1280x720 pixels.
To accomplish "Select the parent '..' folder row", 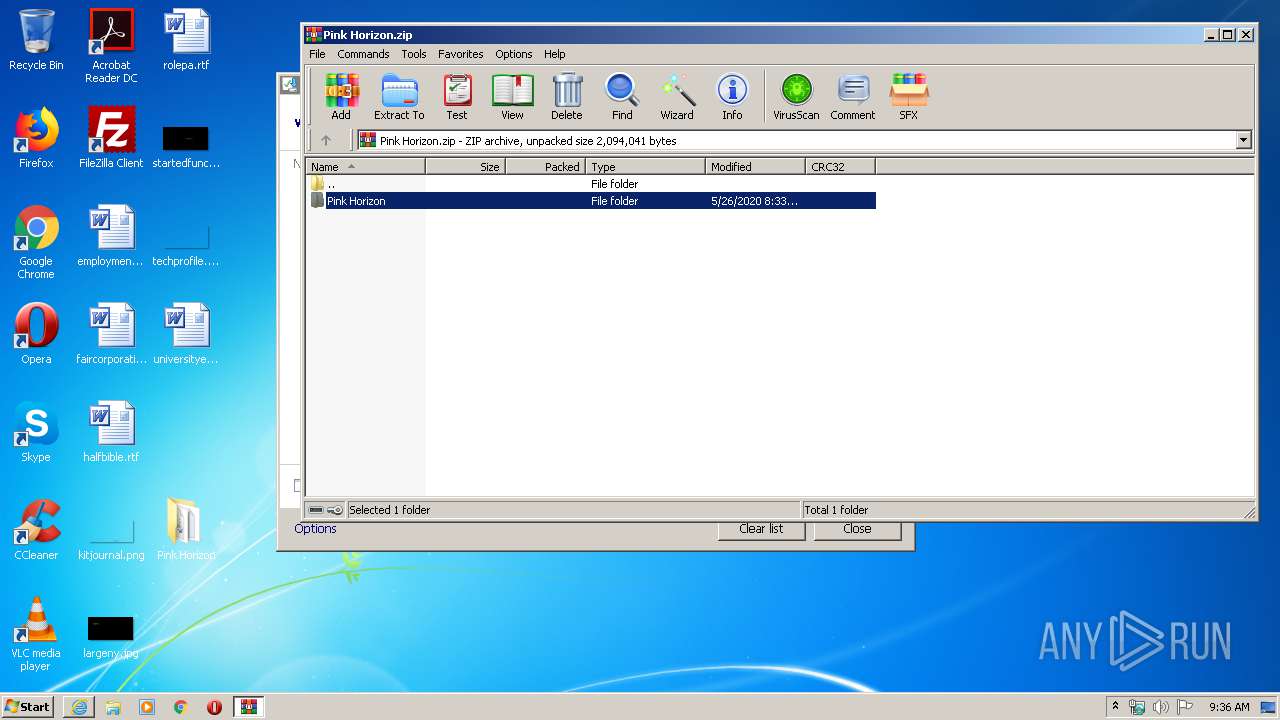I will coord(592,184).
